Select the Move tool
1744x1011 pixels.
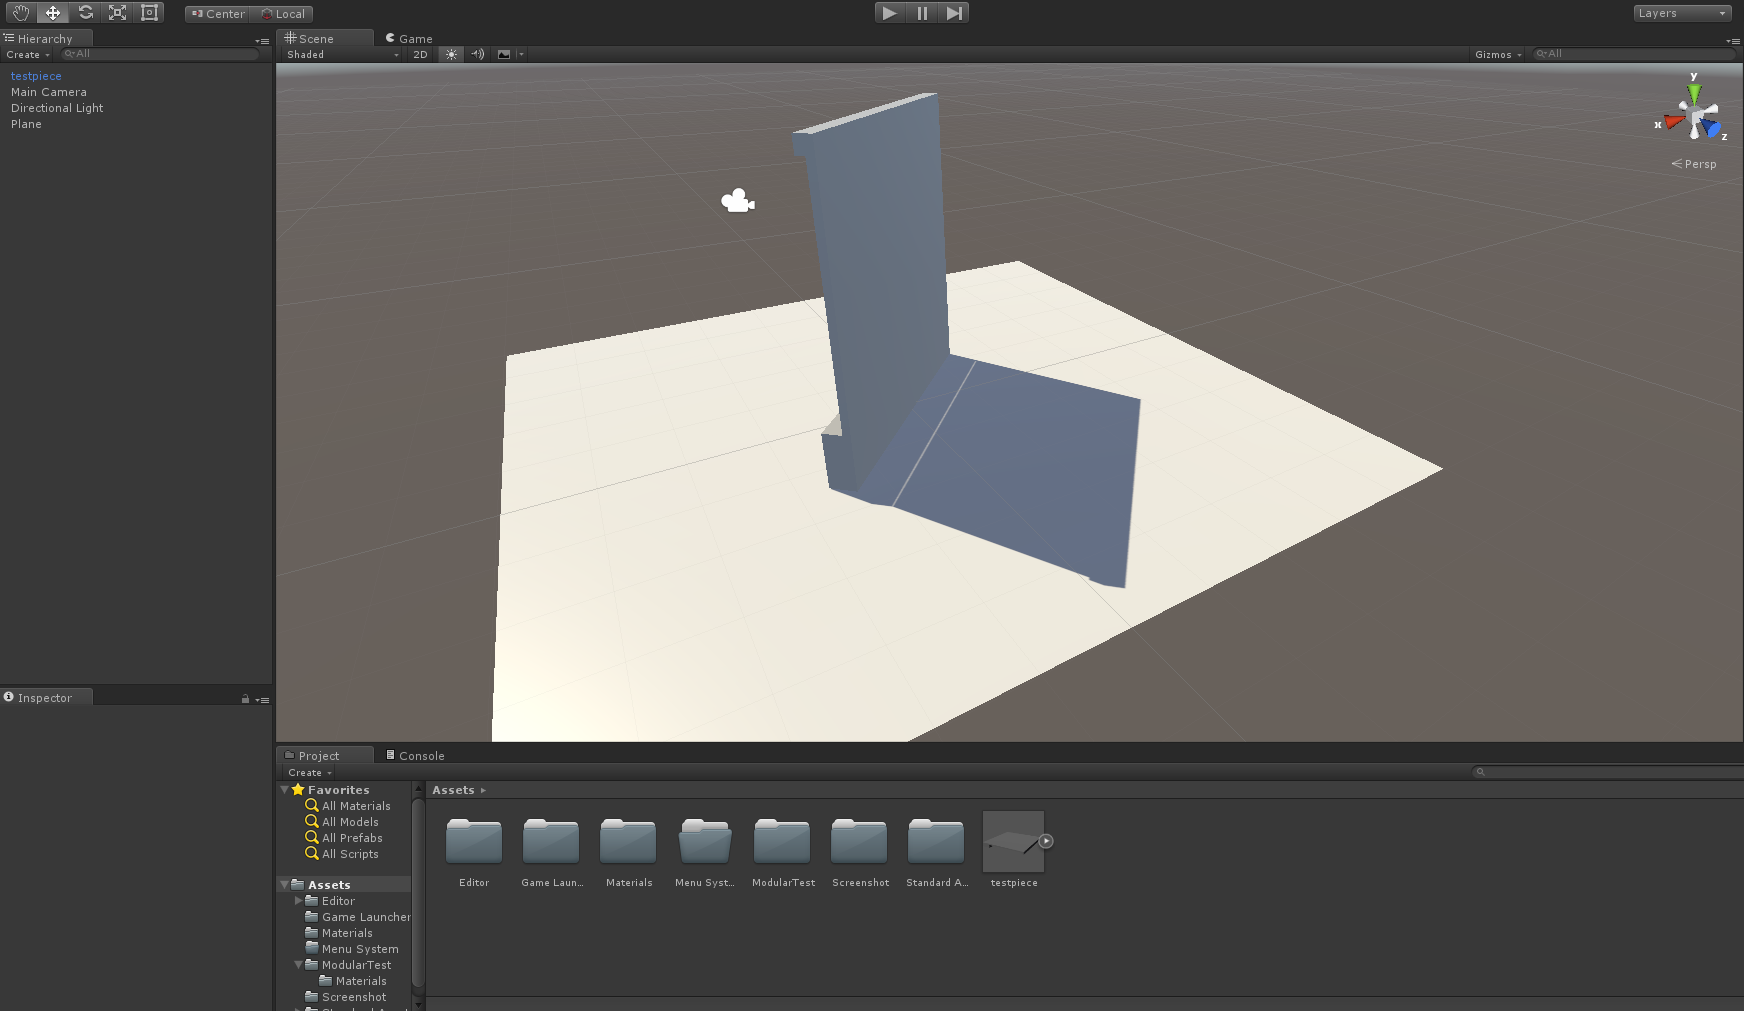53,13
